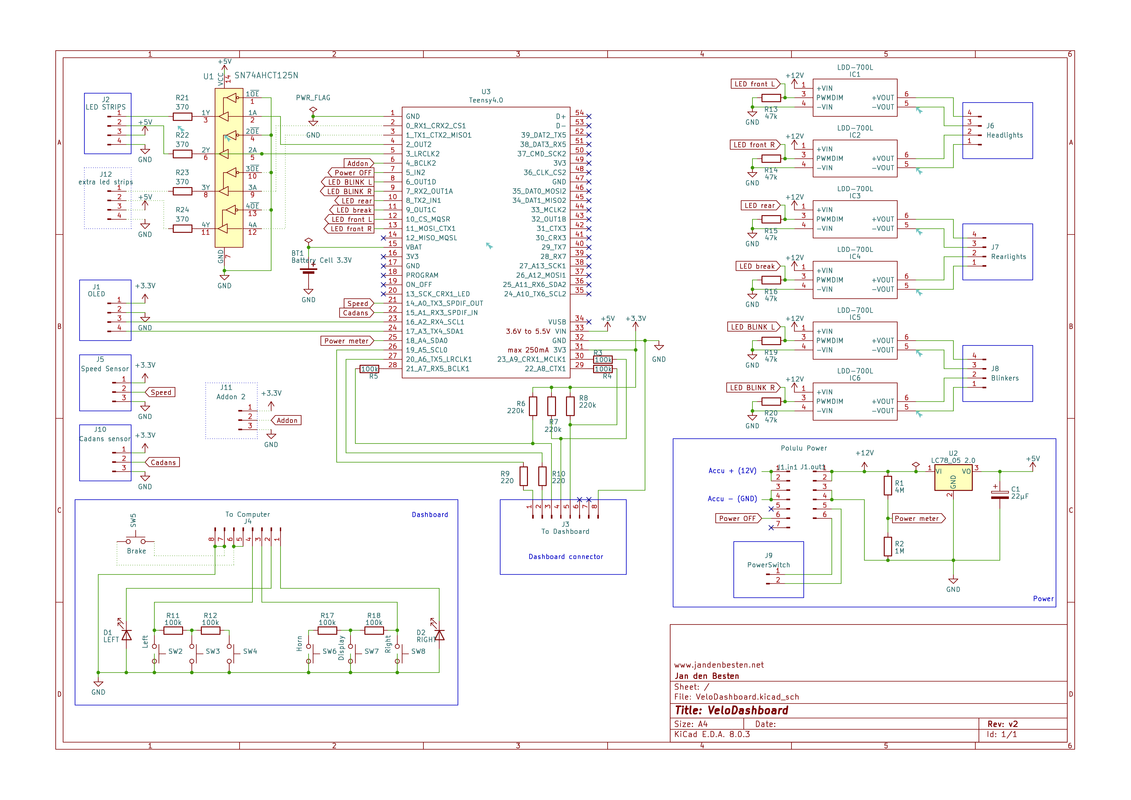Viewport: 1131px width, 800px height.
Task: Select the 'Title: VeloDashboard' title block text
Action: (x=731, y=710)
